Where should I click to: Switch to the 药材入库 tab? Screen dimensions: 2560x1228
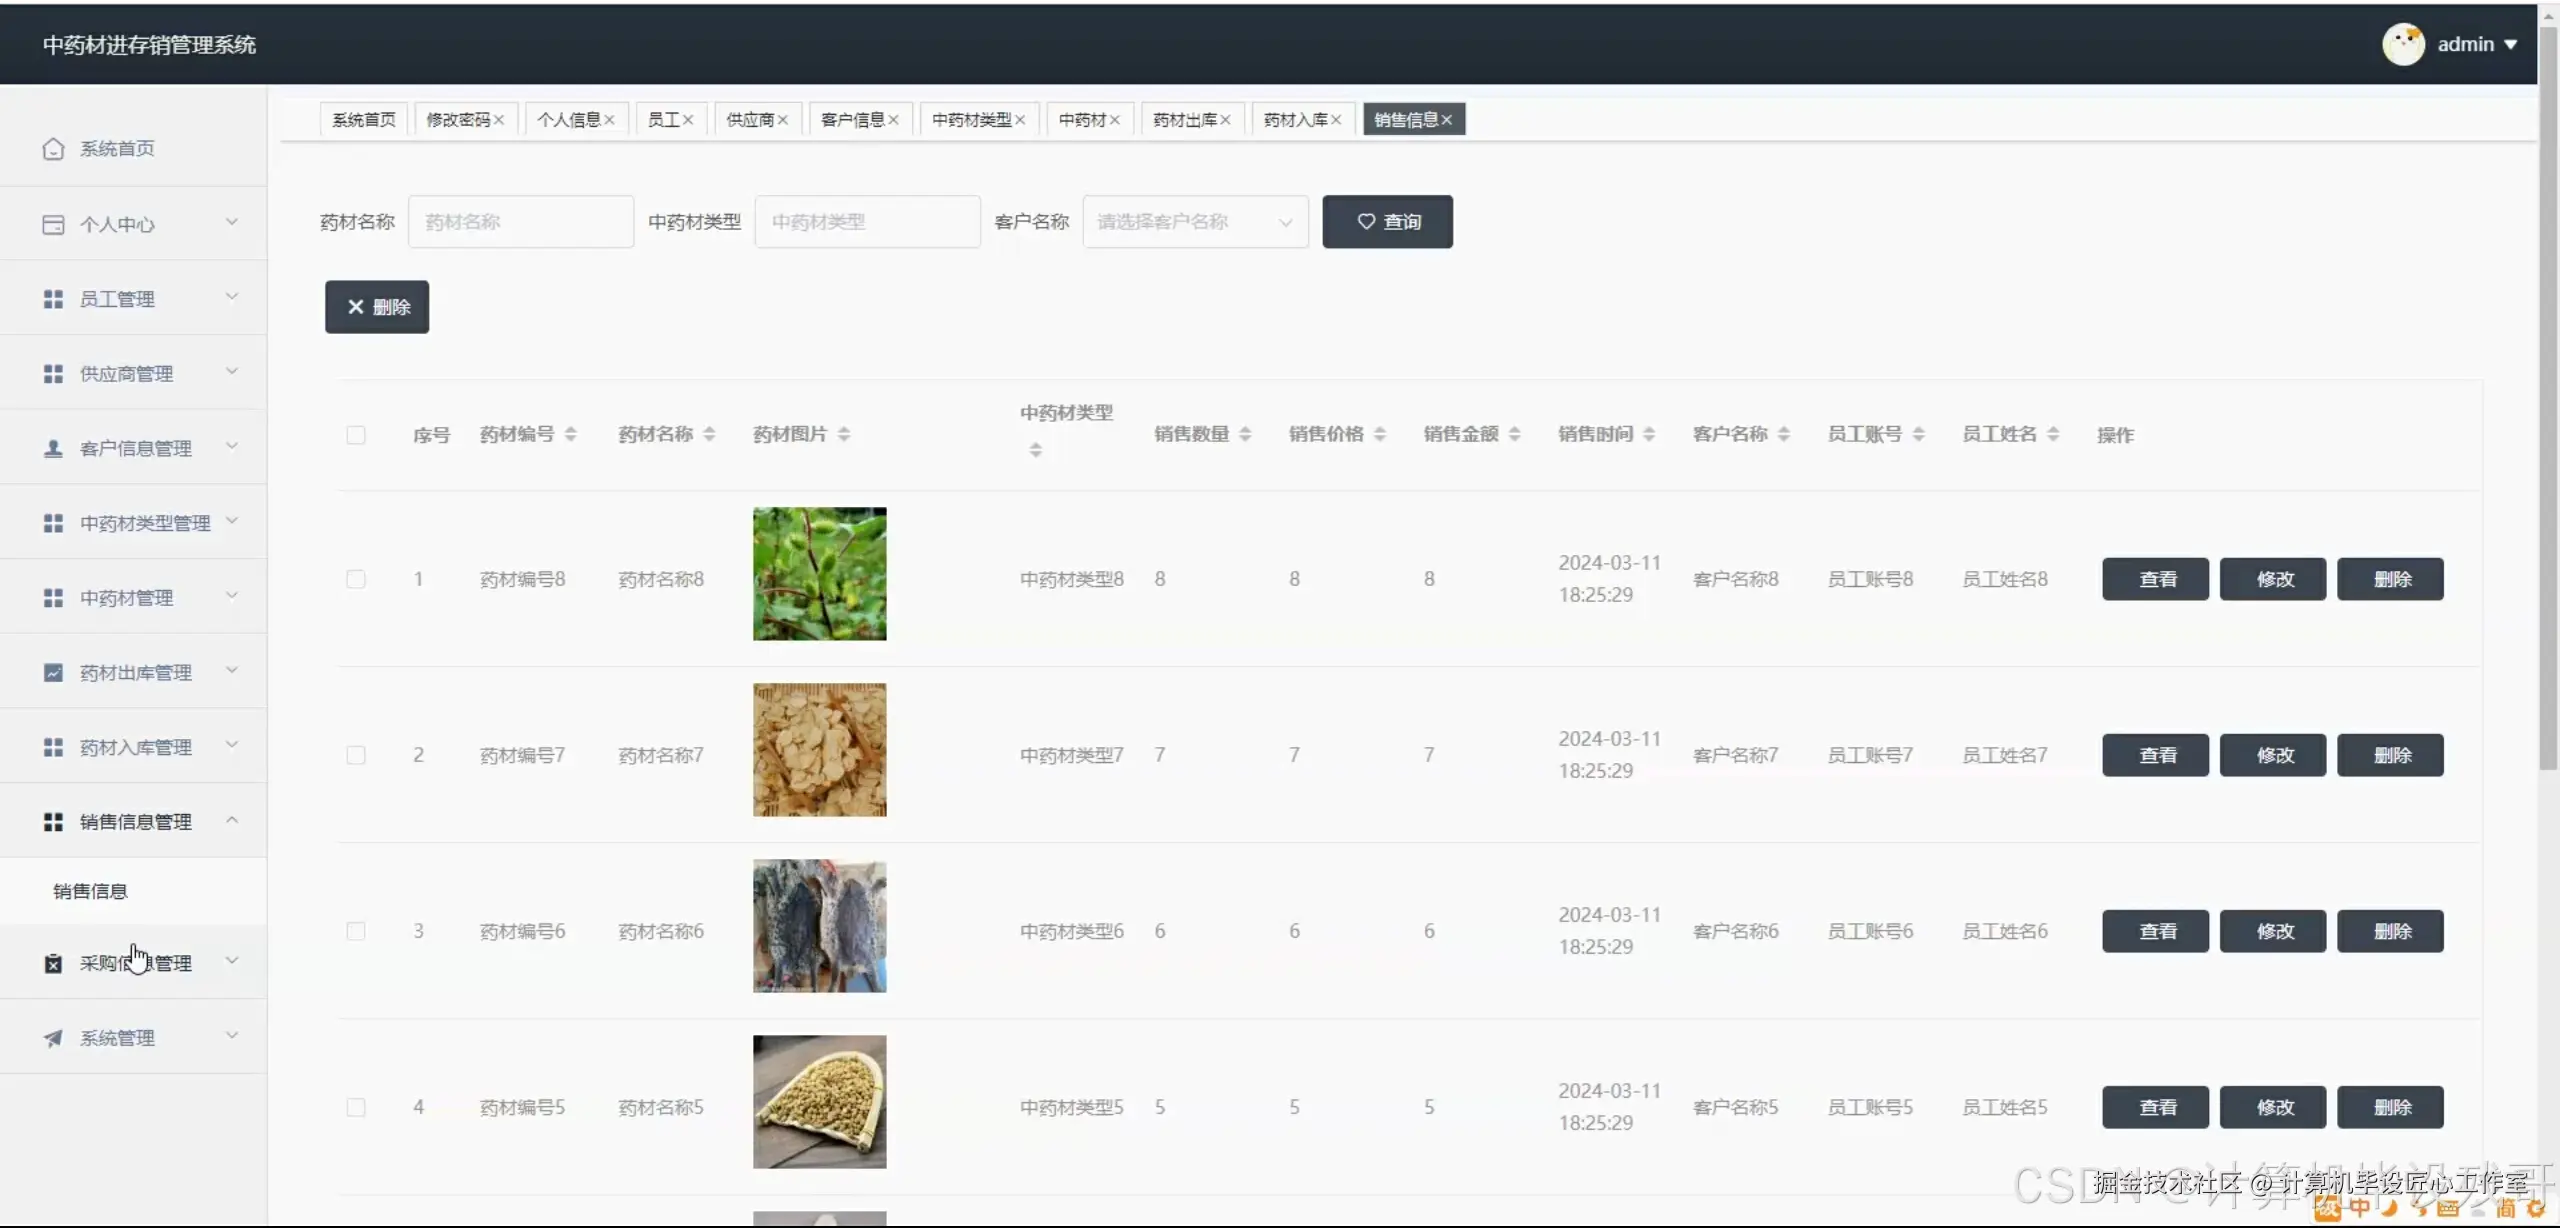(x=1294, y=120)
